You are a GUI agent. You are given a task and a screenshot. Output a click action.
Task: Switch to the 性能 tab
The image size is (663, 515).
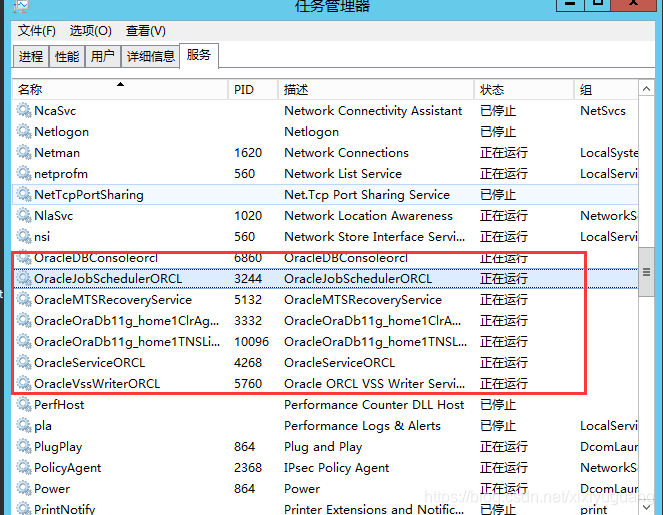click(67, 56)
